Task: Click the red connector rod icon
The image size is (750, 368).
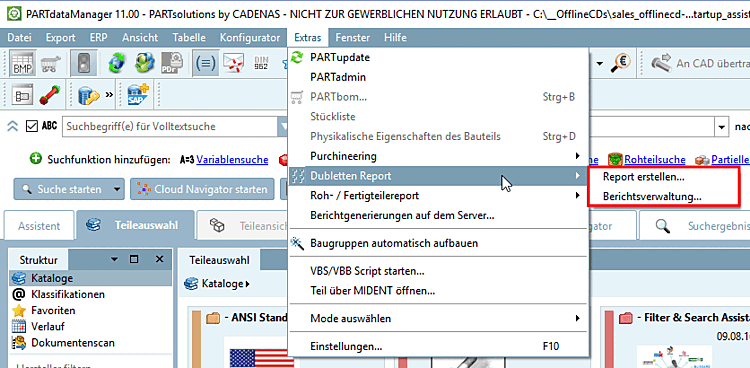Action: (x=50, y=94)
